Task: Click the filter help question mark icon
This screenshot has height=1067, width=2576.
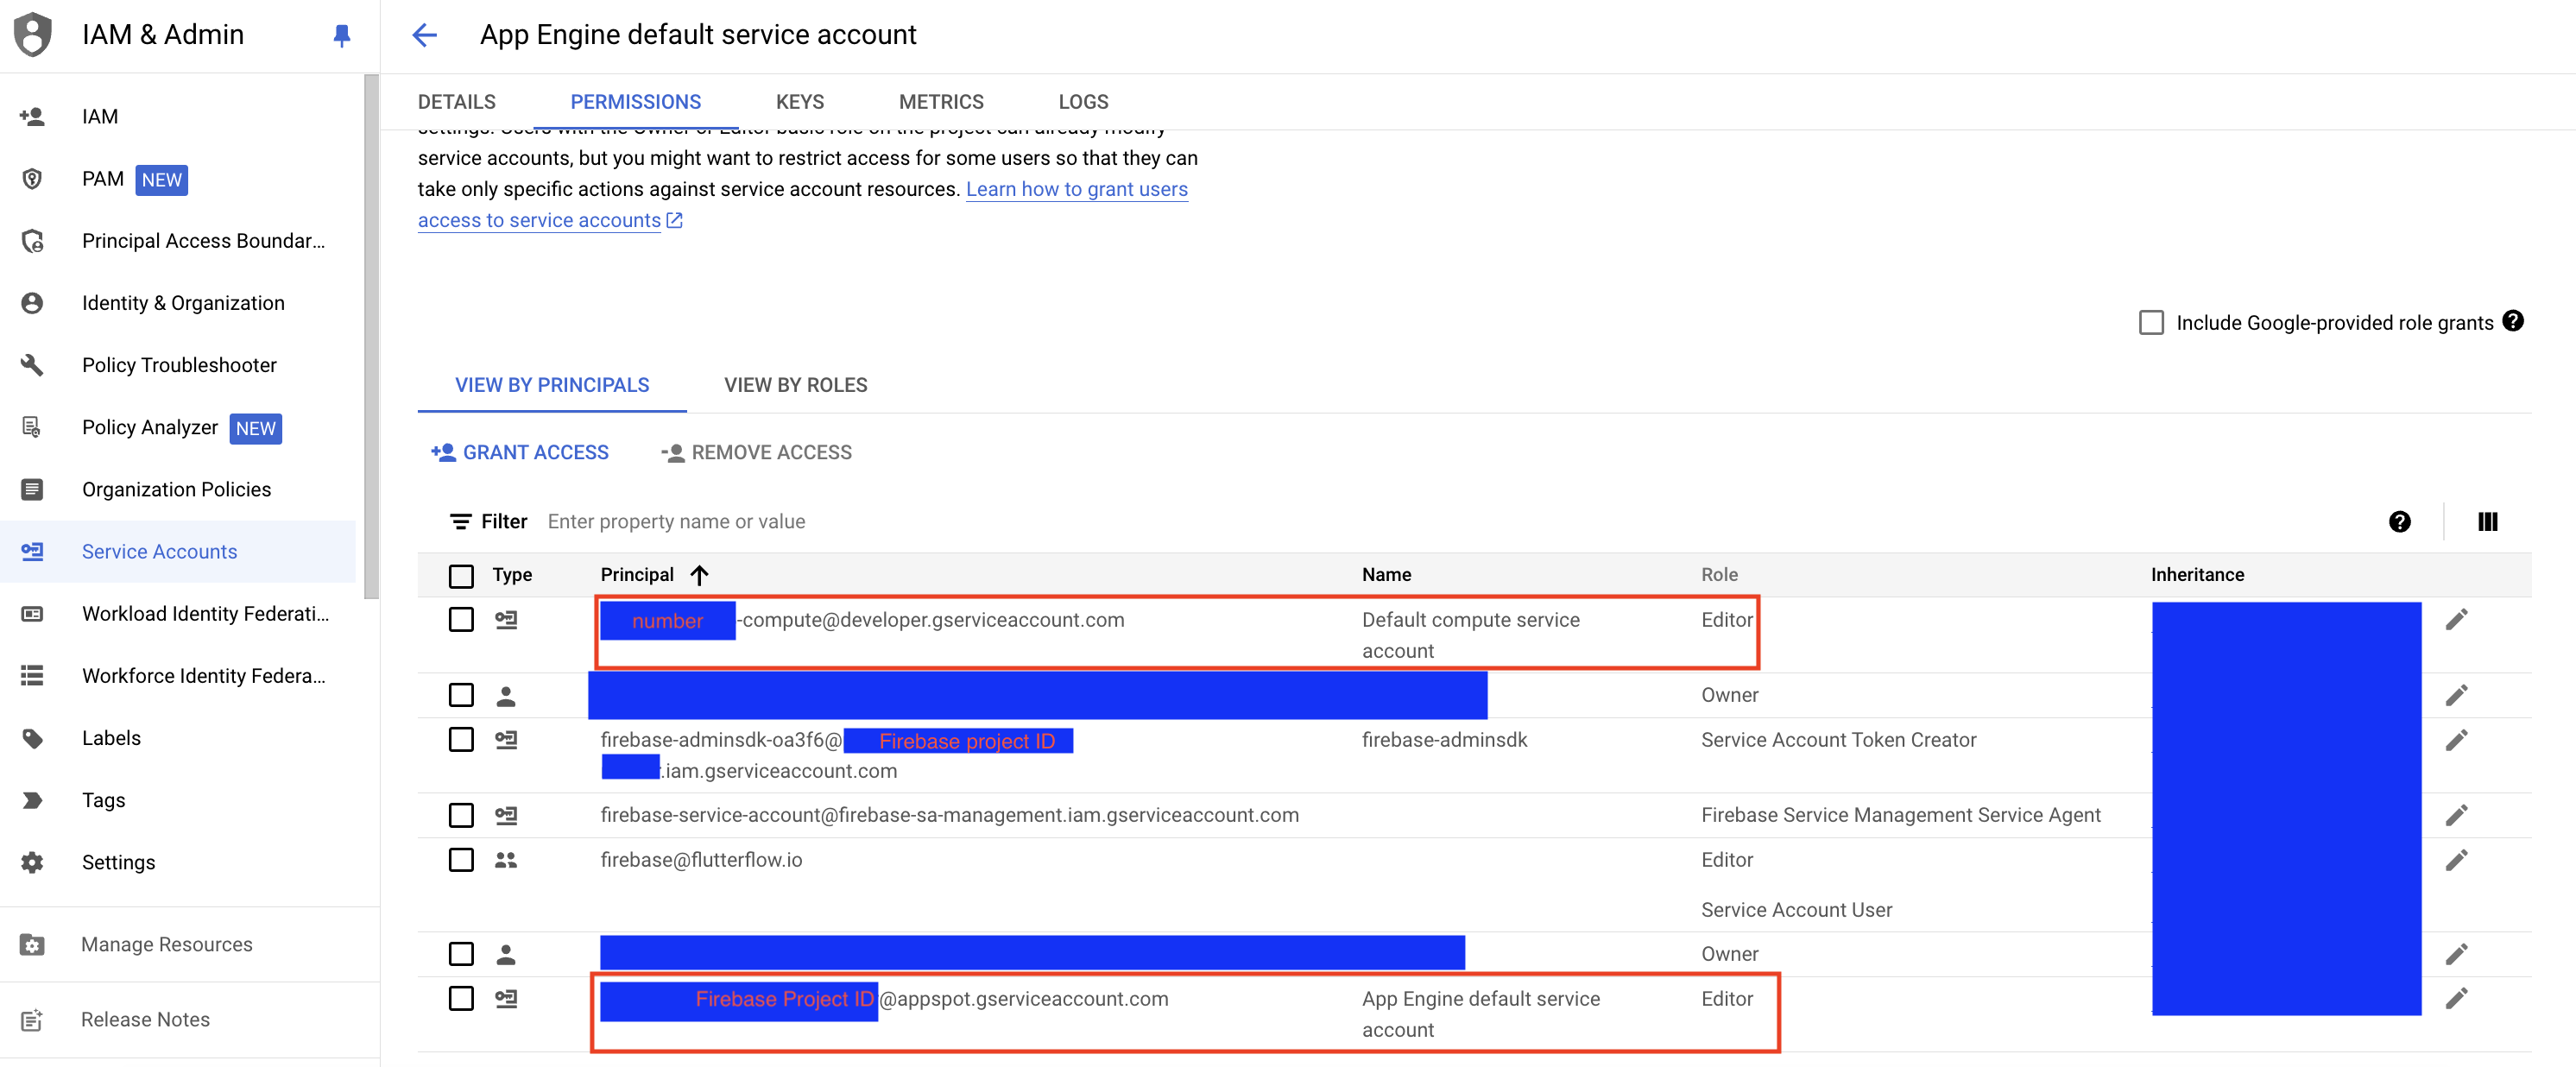Action: 2399,521
